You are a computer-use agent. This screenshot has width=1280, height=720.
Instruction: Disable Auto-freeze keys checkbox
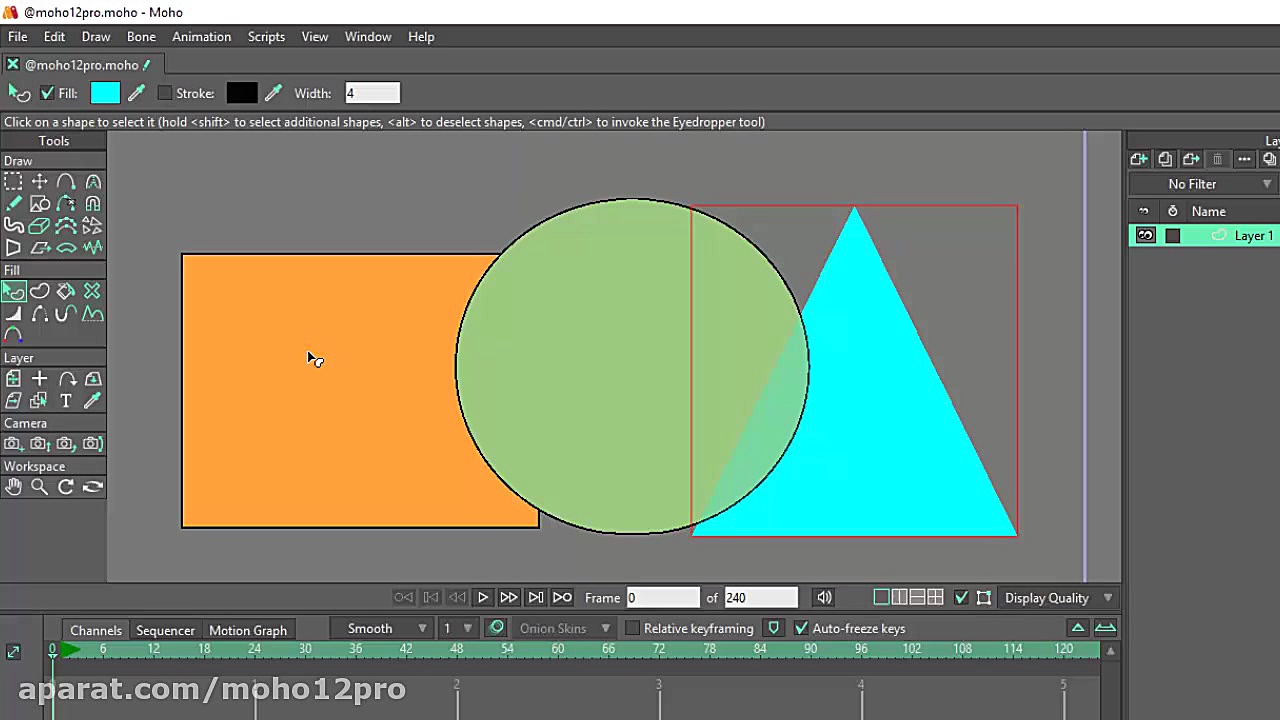point(801,629)
